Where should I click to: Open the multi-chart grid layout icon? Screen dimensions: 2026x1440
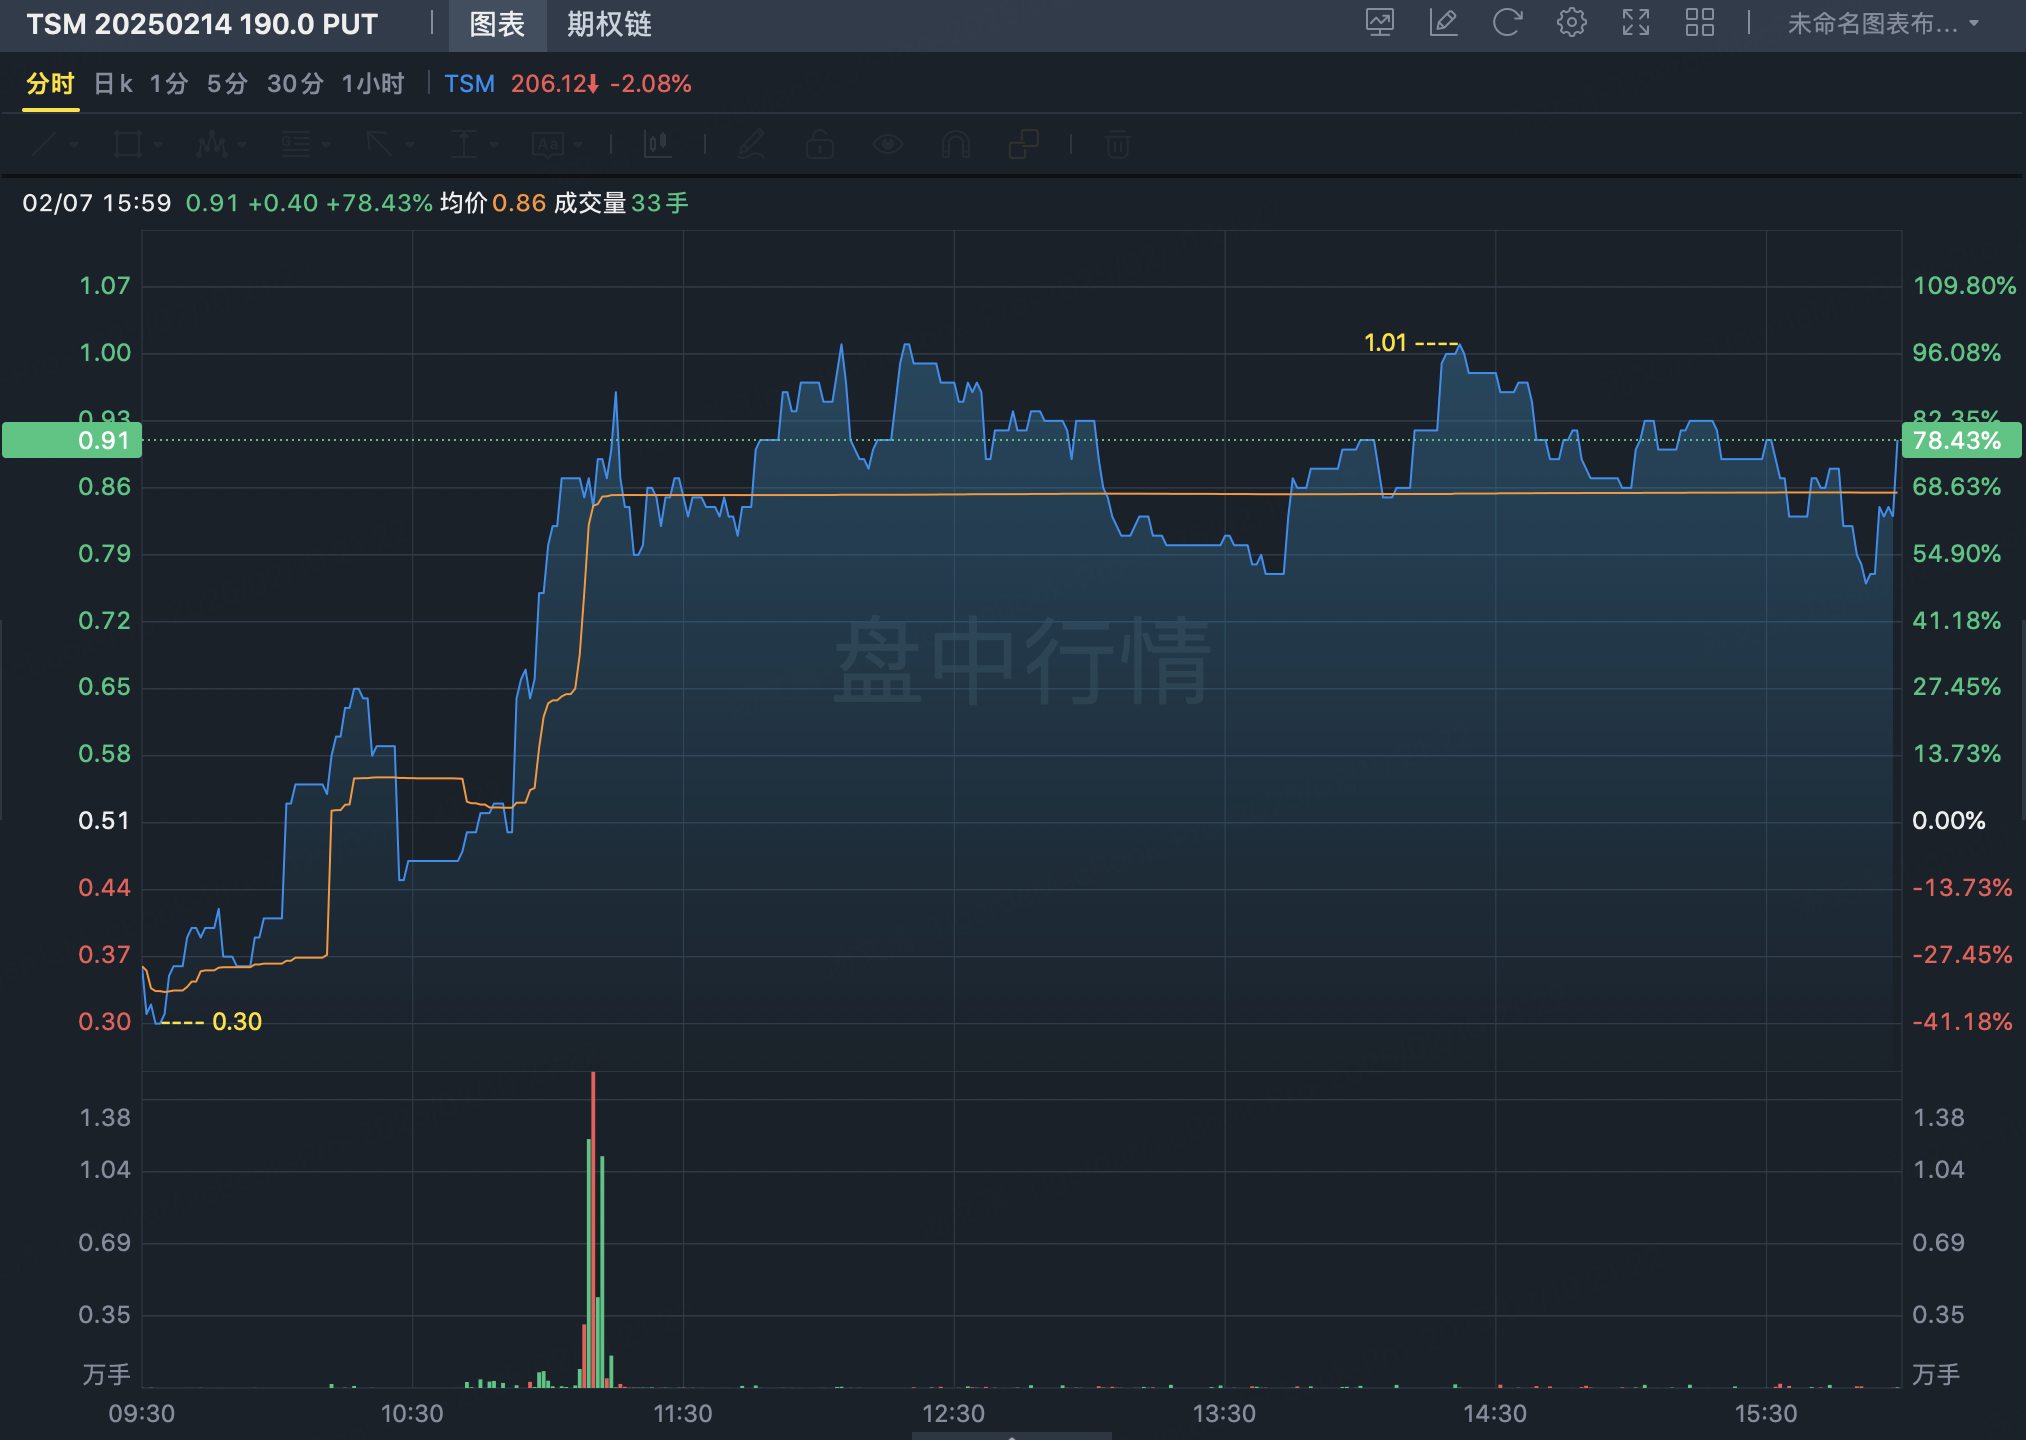point(1699,23)
